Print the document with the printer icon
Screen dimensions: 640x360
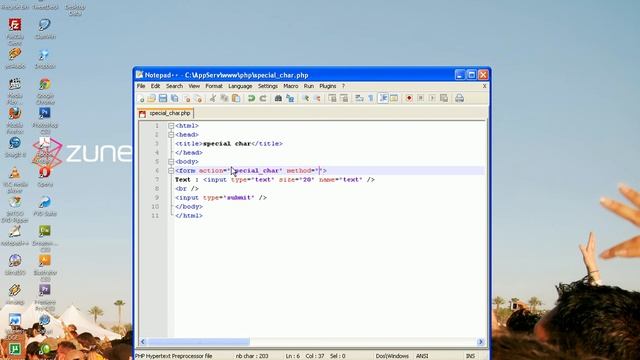(x=459, y=98)
